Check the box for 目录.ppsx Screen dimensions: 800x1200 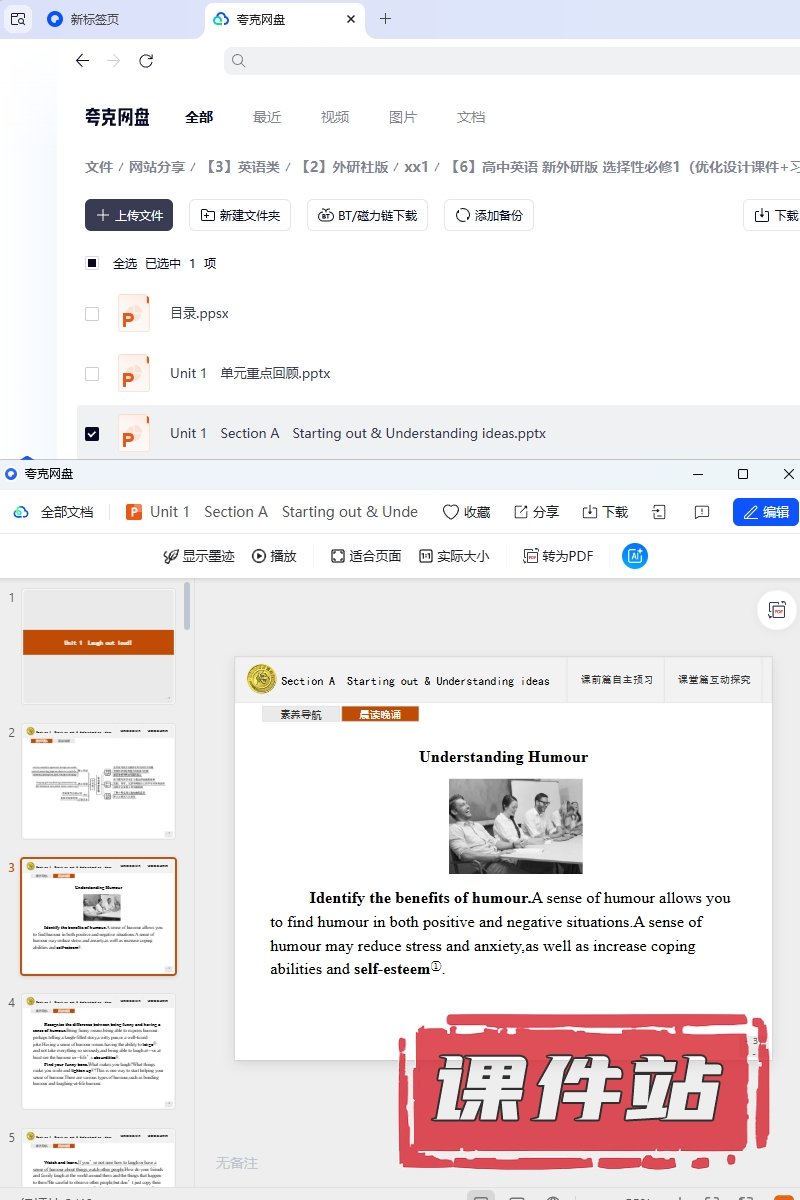92,314
